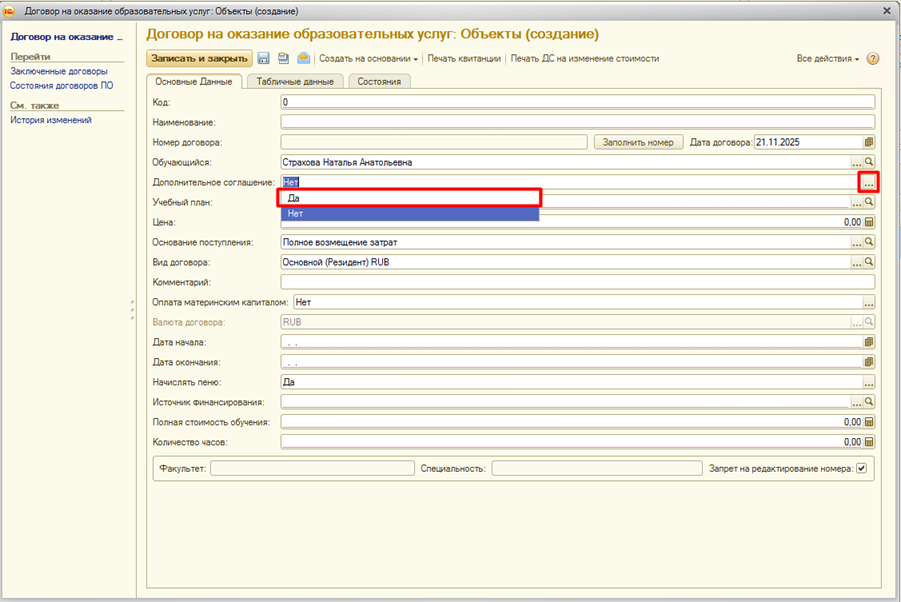
Task: Click the help question mark icon
Action: click(873, 59)
